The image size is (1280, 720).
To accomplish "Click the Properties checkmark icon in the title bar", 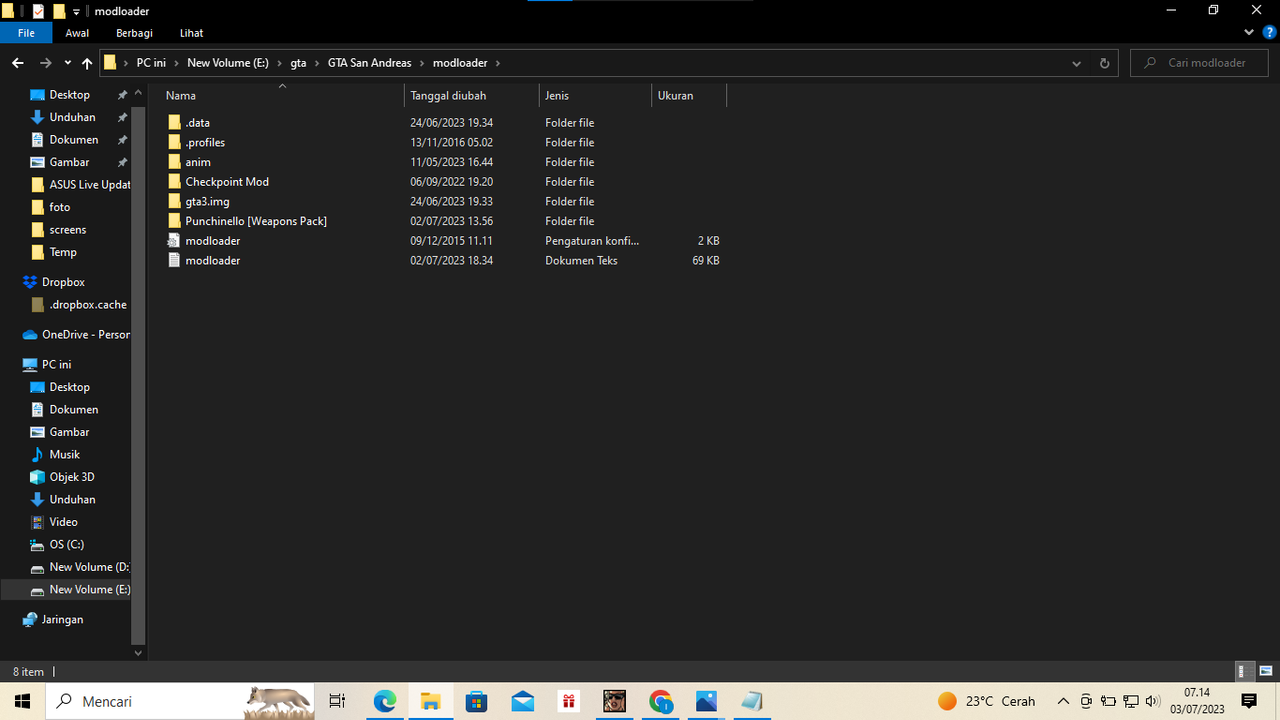I will tap(39, 11).
